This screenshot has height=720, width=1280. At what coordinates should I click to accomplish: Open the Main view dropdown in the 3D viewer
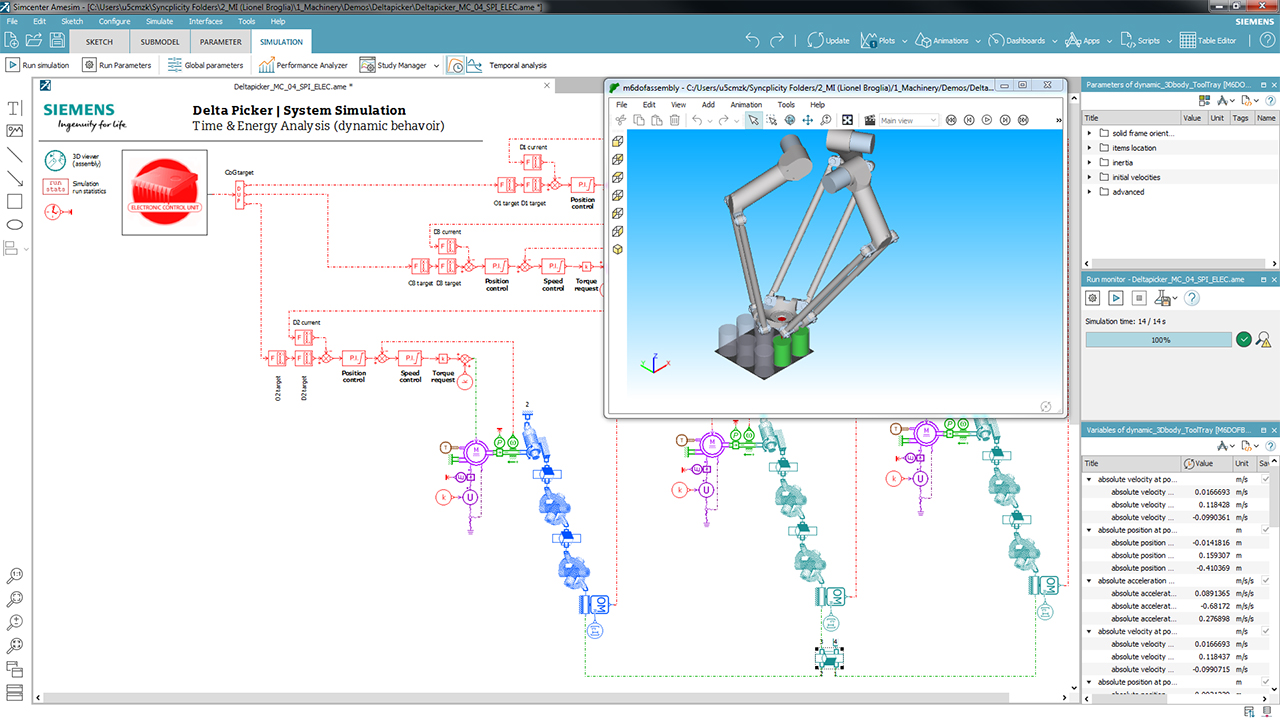(x=906, y=121)
